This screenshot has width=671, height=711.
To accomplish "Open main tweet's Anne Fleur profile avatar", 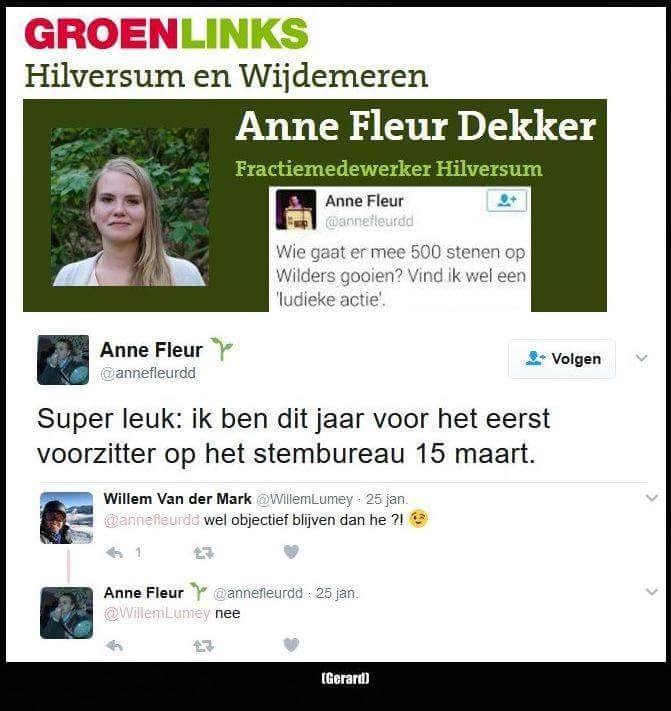I will [x=63, y=360].
